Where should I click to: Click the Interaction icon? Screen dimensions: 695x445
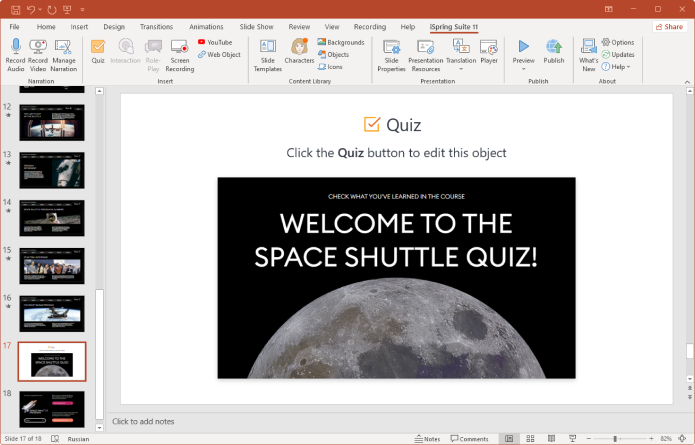(126, 46)
